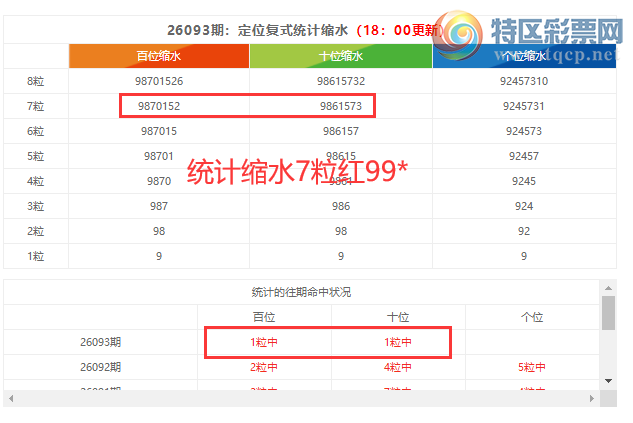The image size is (633, 423).
Task: Click the horizontal scrollbar left arrow
Action: tap(10, 399)
